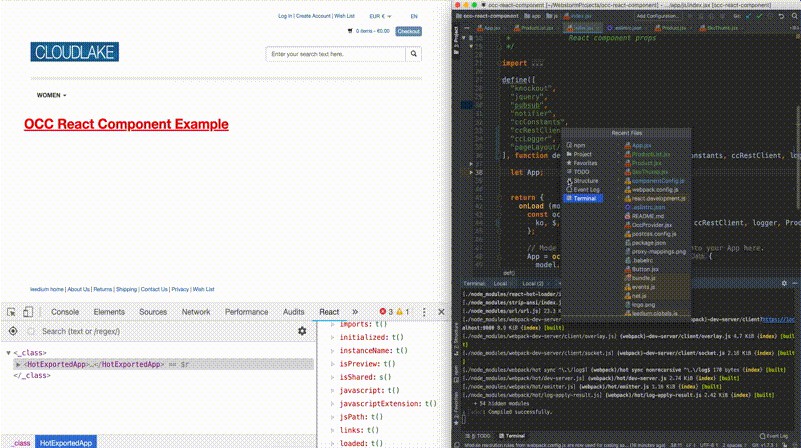Click the WebStorm search everywhere magnifier icon
Viewport: 801px width, 448px height.
(794, 16)
